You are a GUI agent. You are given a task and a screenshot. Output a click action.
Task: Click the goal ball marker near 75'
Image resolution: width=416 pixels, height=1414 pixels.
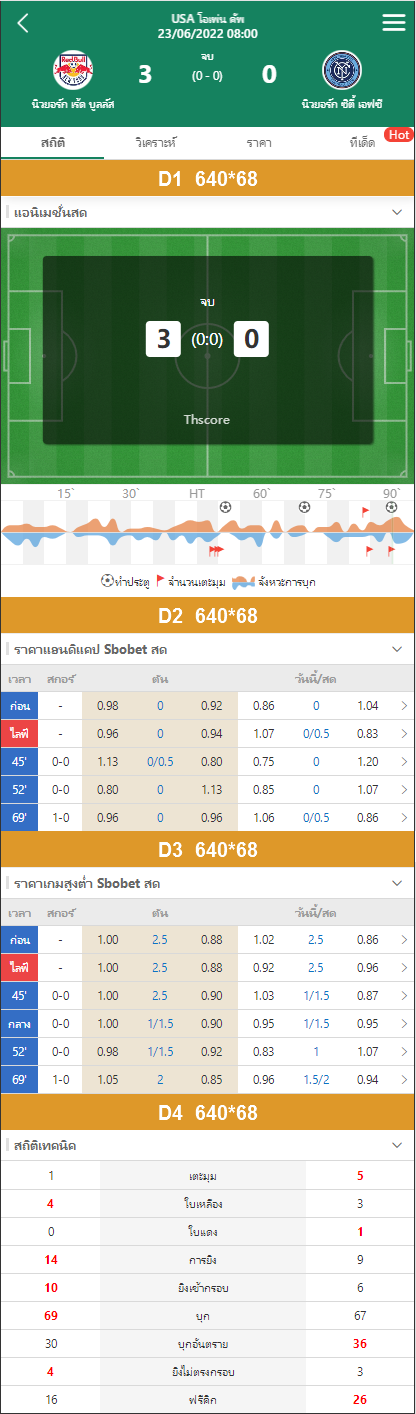pos(305,507)
